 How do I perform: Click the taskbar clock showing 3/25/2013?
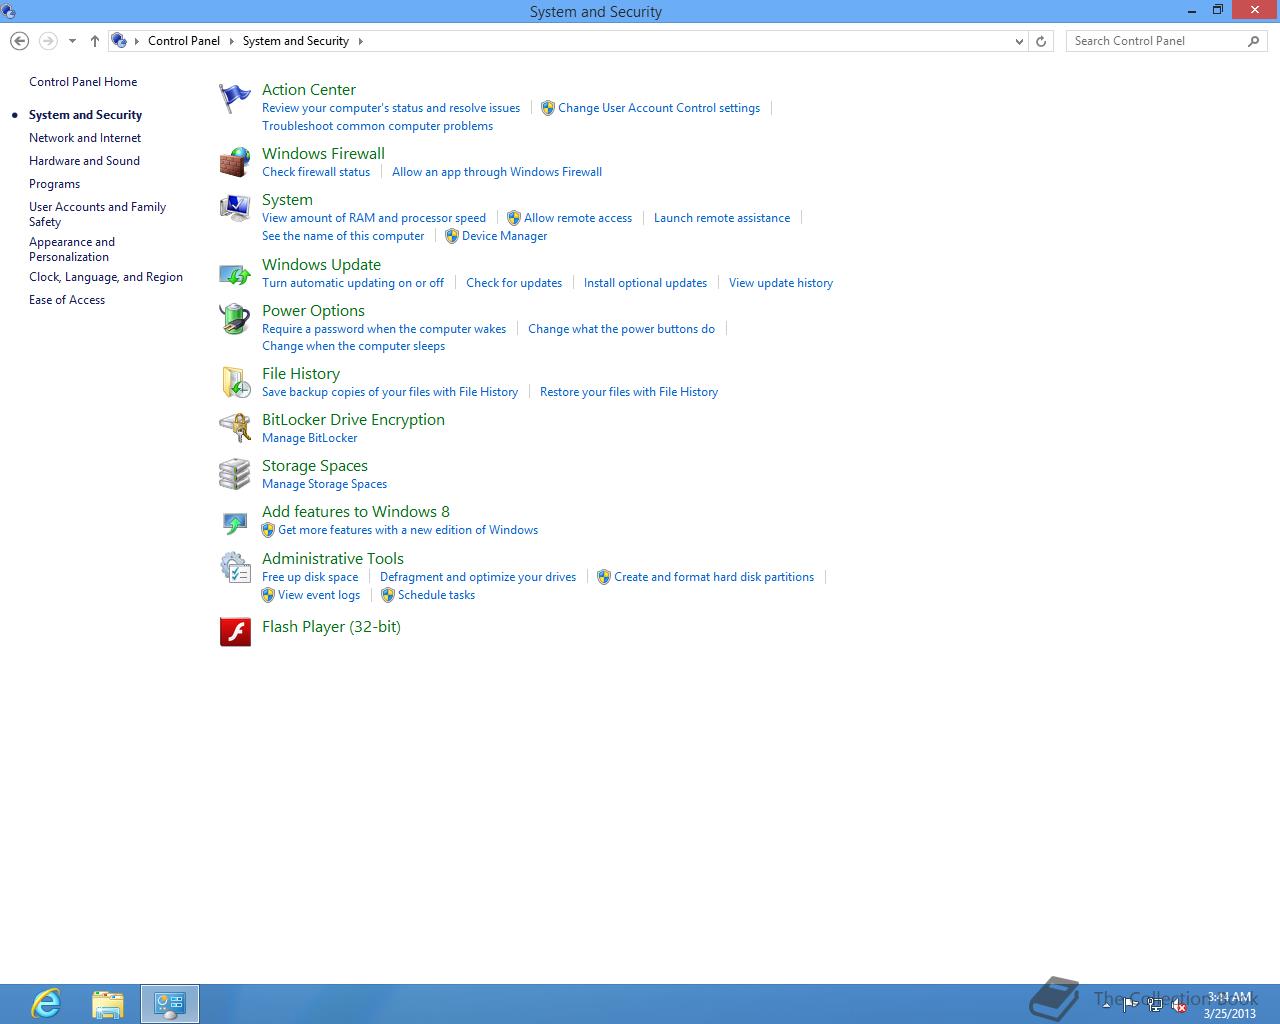pyautogui.click(x=1230, y=1005)
